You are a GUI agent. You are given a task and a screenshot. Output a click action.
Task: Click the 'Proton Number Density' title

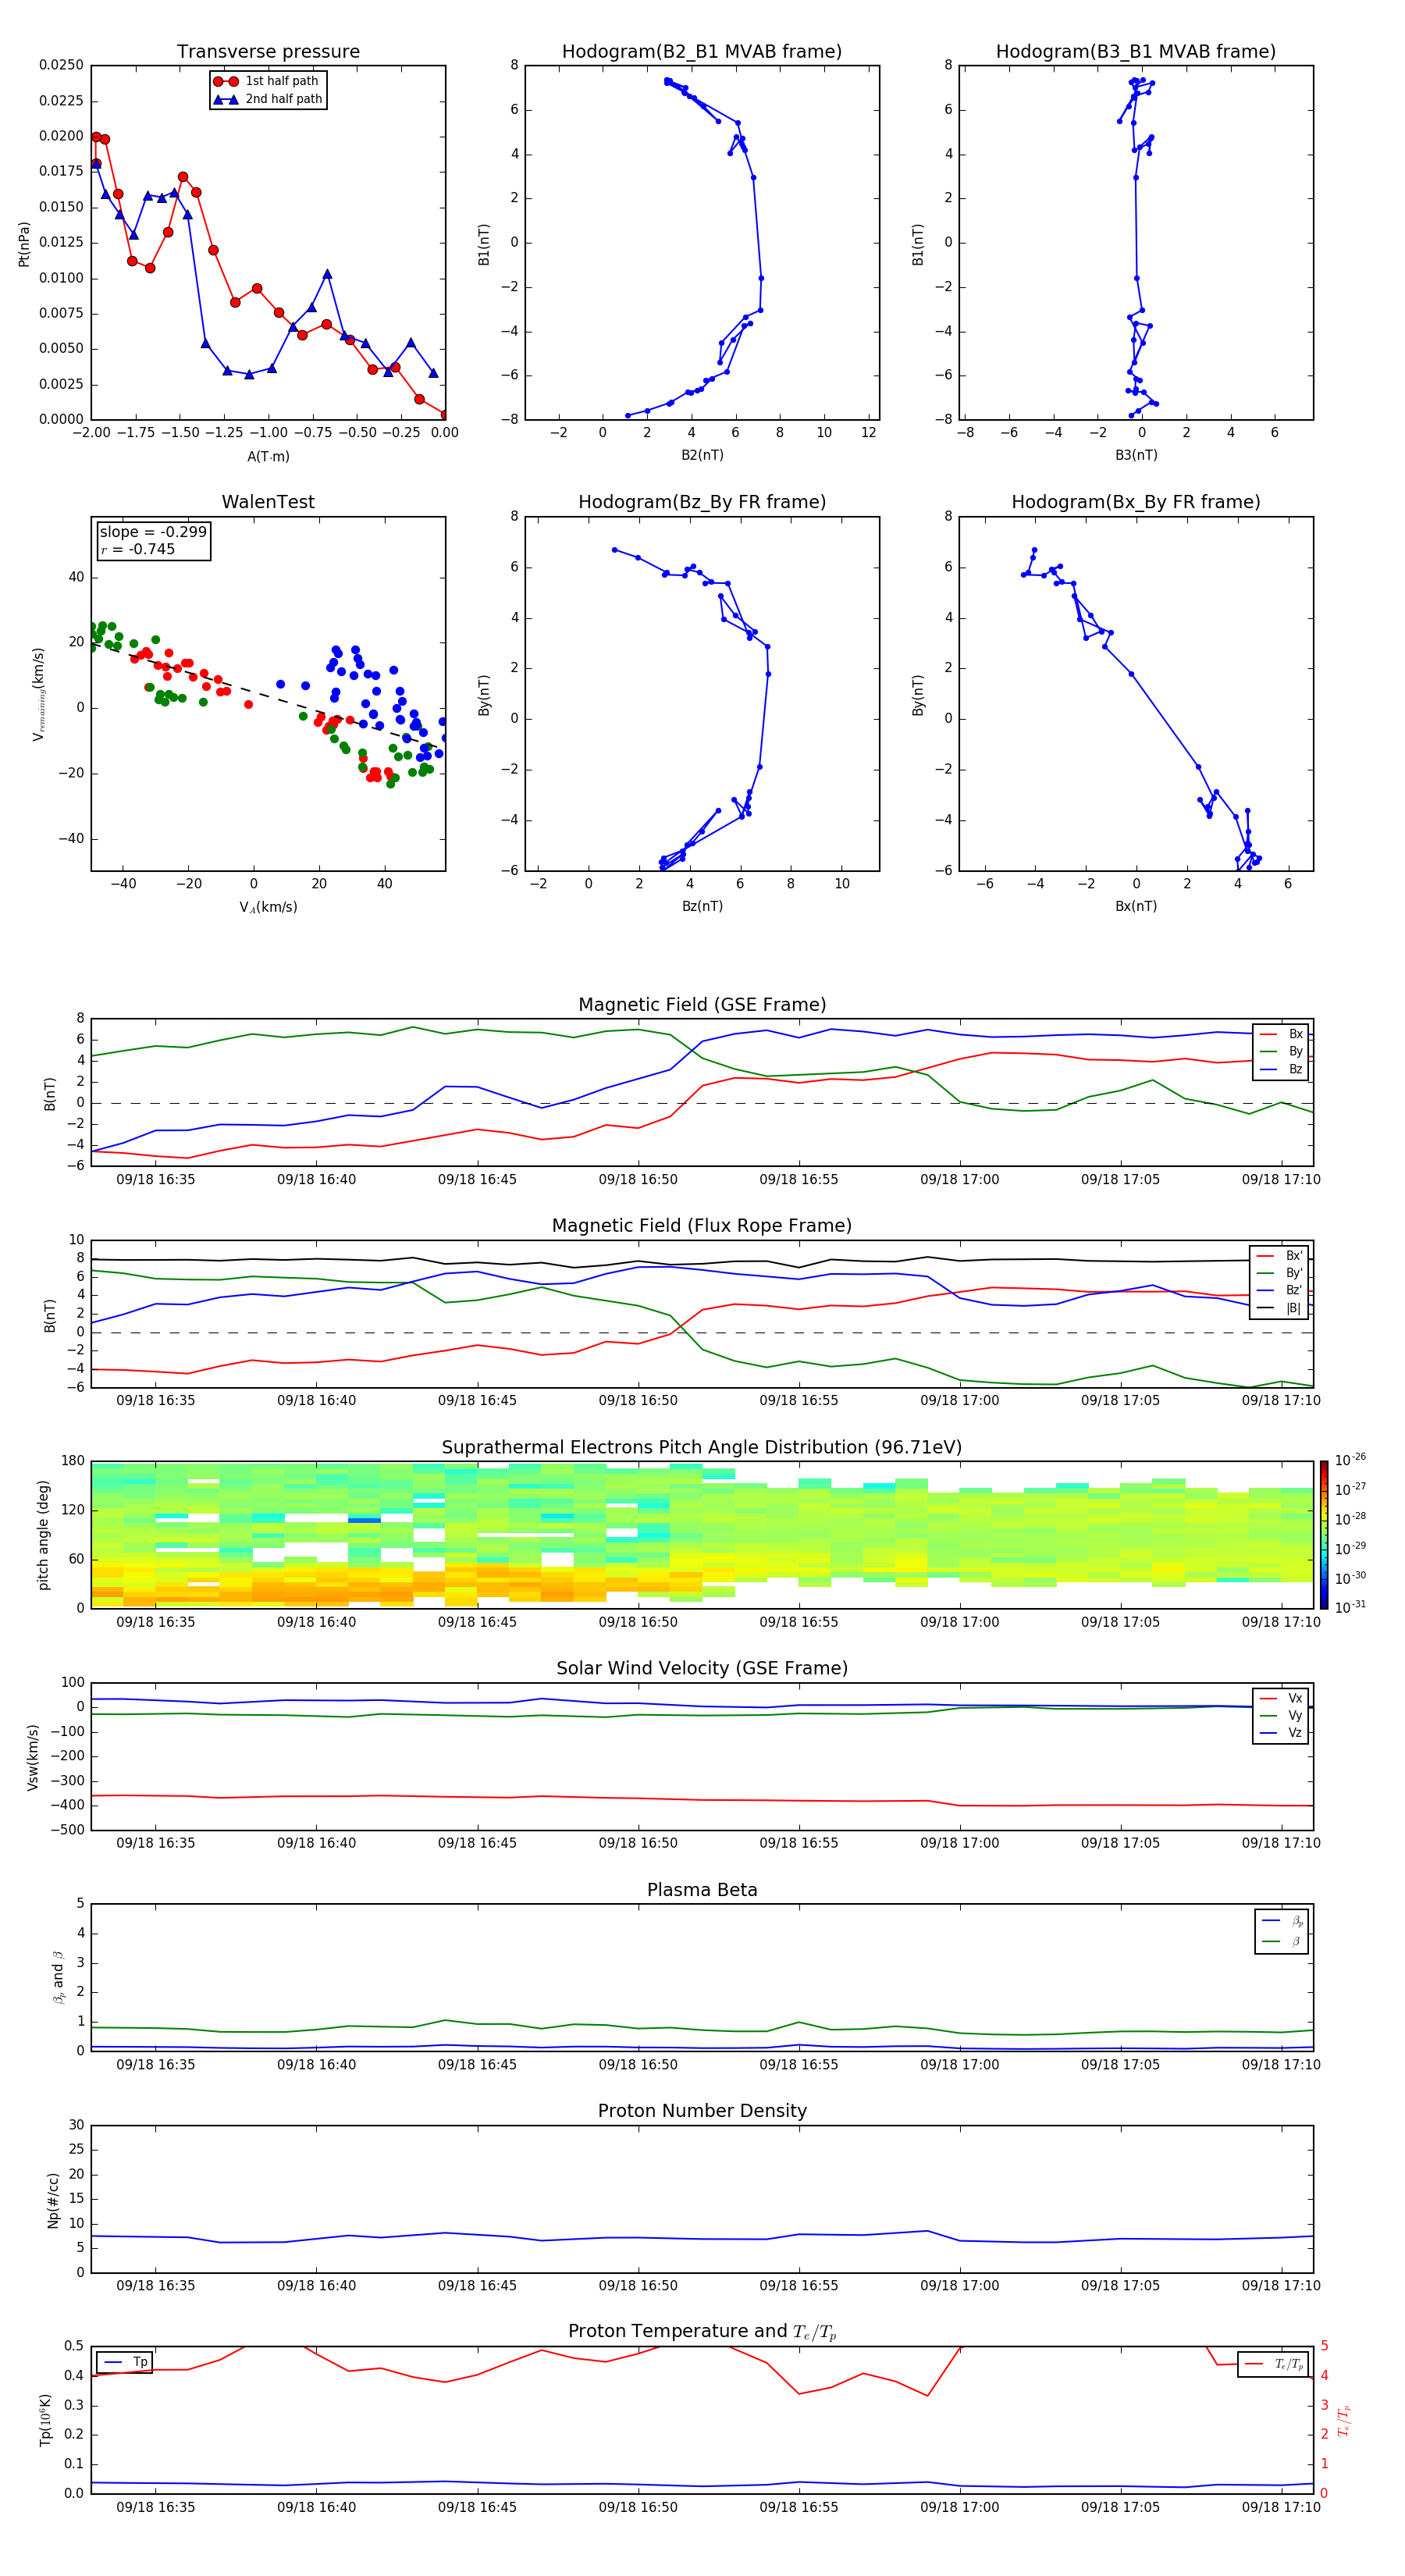click(x=702, y=2111)
